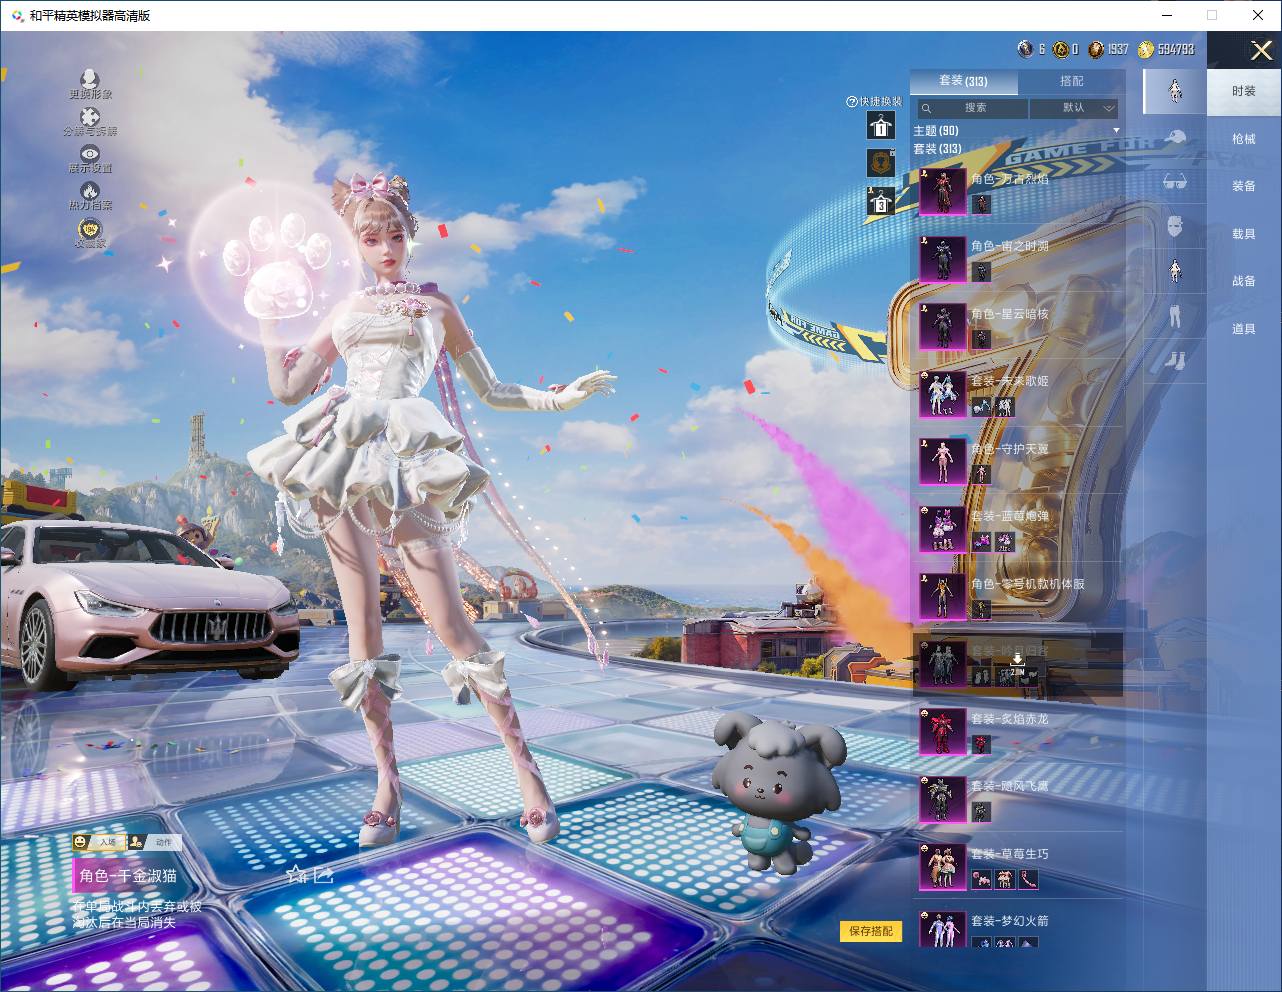Select the 角色-星云暗核 outfit thumbnail

942,326
